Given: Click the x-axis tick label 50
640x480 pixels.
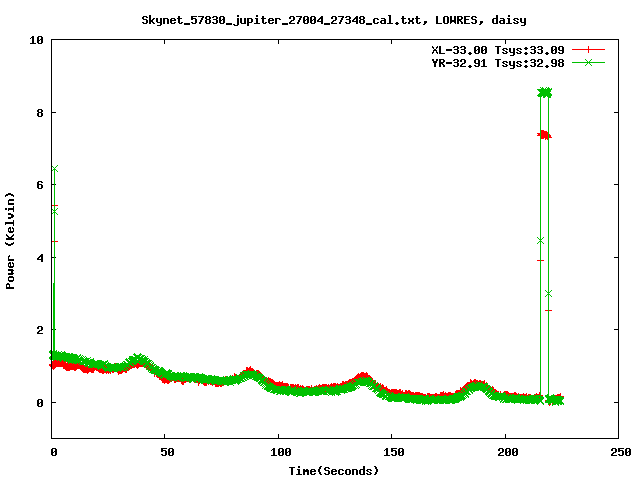Looking at the screenshot, I should [x=167, y=452].
